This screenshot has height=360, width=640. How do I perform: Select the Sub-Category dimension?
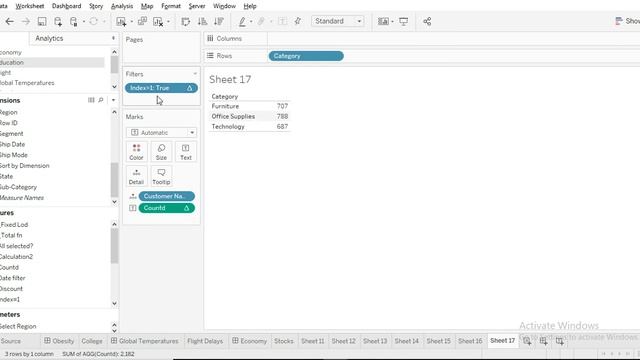(x=18, y=187)
